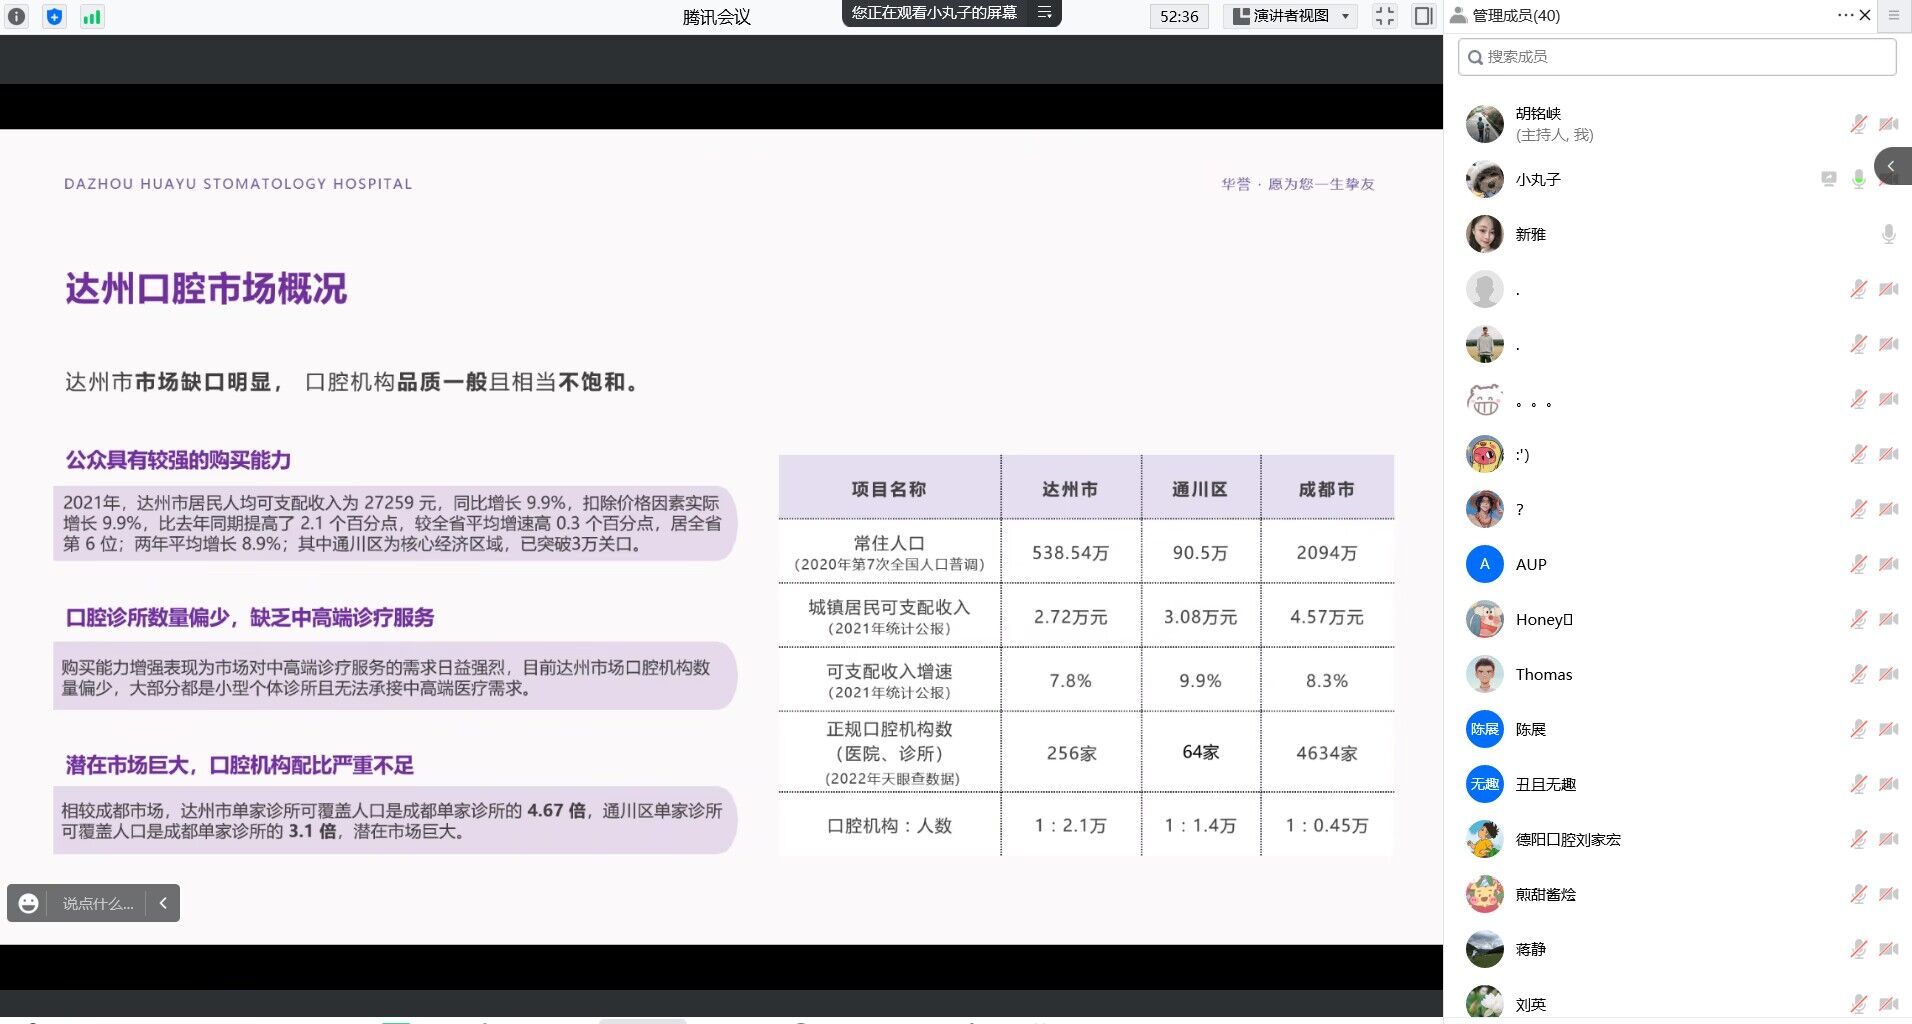Click the 搜索成员 search field

pyautogui.click(x=1677, y=57)
